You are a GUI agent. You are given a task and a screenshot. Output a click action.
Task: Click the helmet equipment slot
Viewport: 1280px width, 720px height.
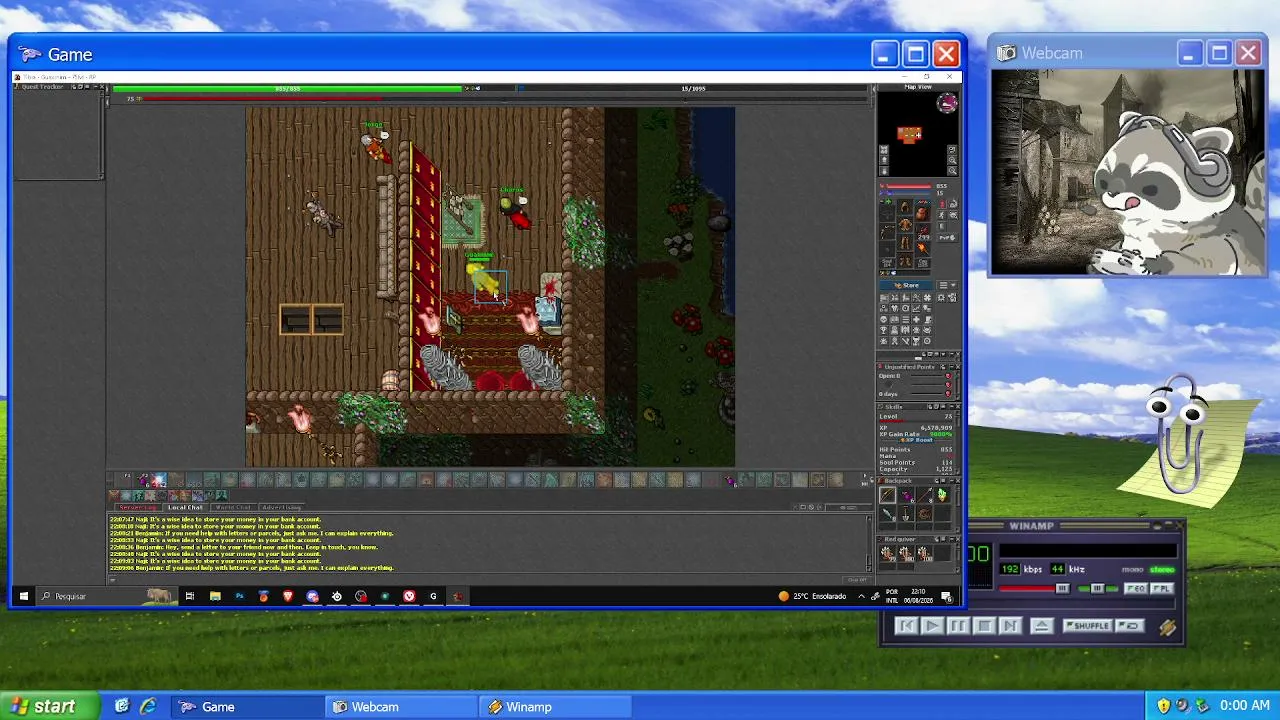pos(905,208)
